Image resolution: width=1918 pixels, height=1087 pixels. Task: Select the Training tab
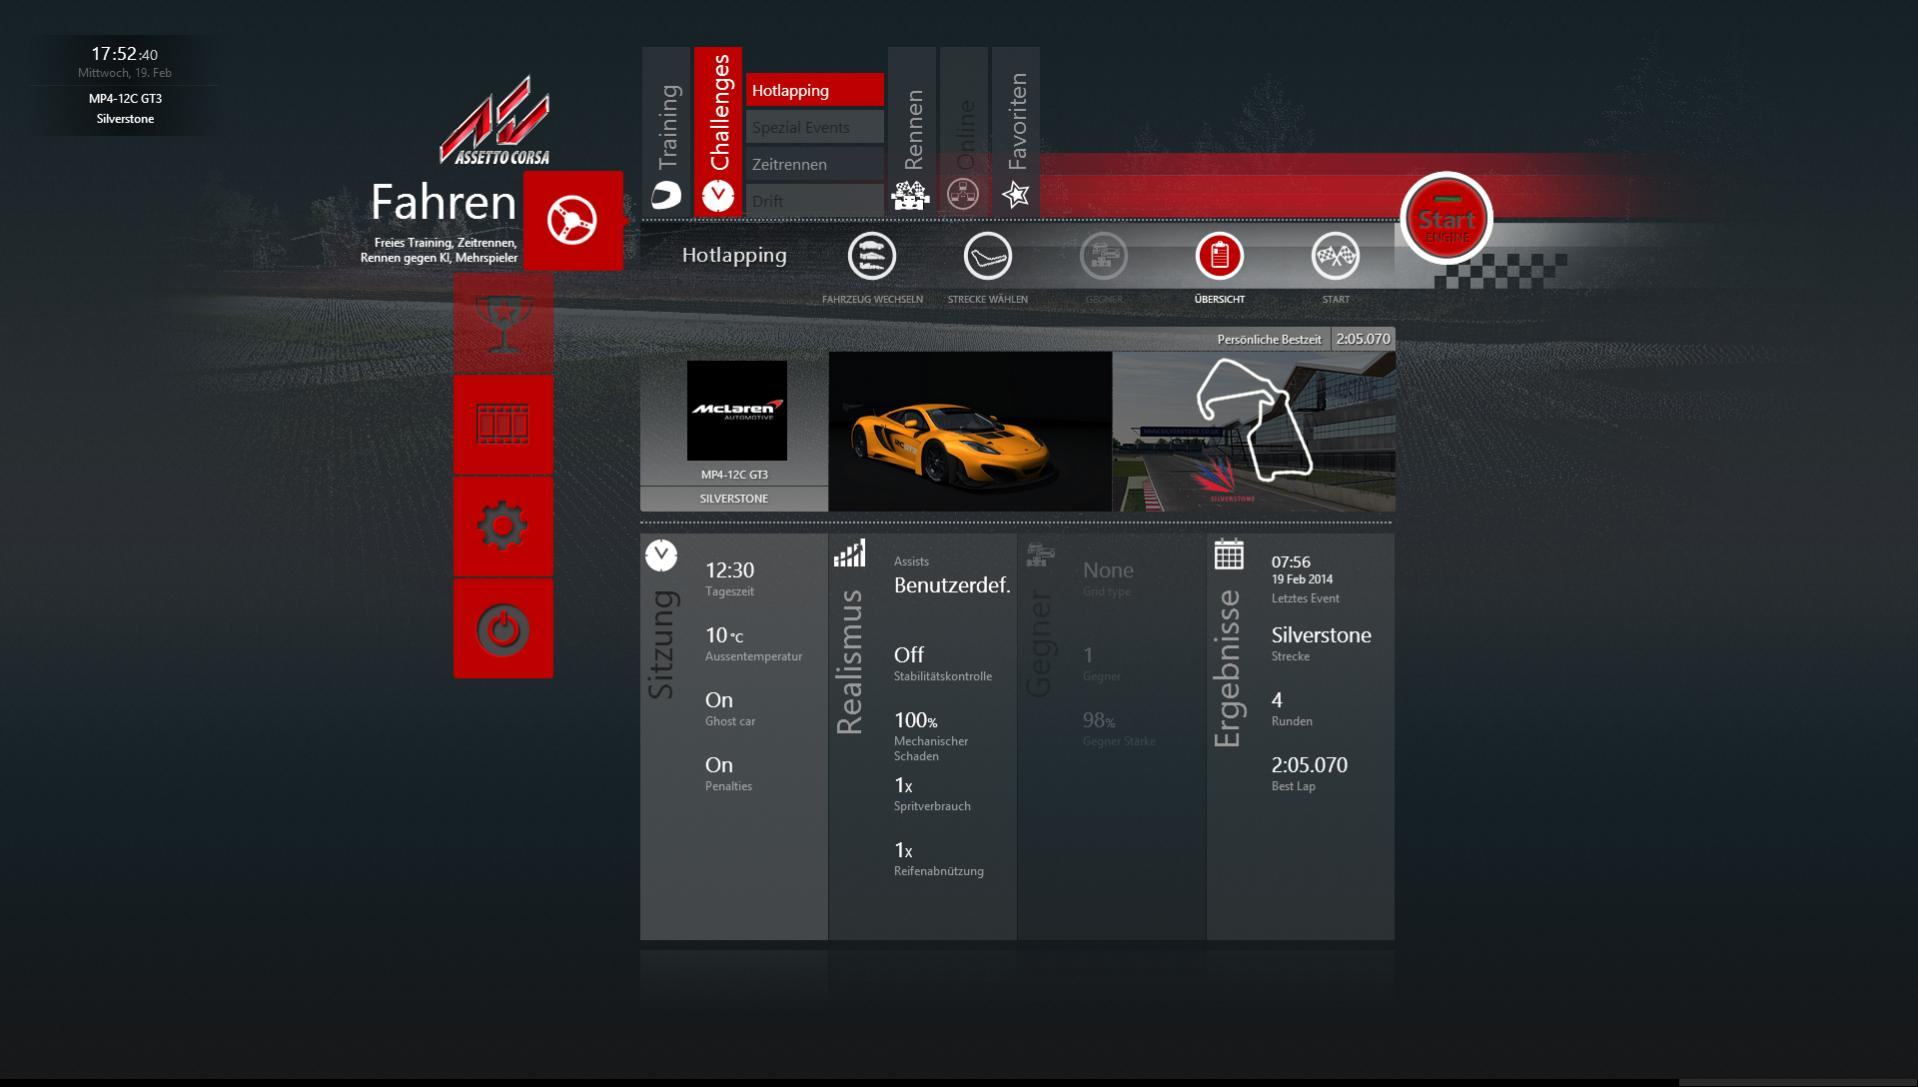[x=667, y=130]
